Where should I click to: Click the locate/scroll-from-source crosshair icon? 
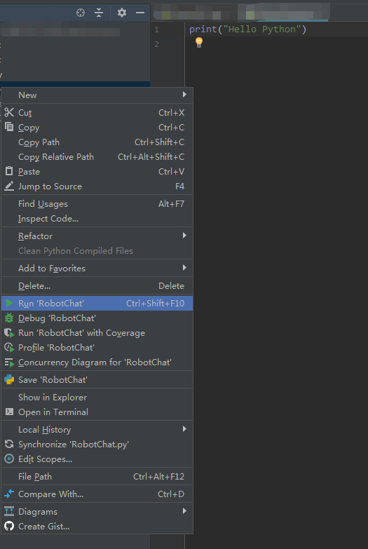pyautogui.click(x=81, y=13)
